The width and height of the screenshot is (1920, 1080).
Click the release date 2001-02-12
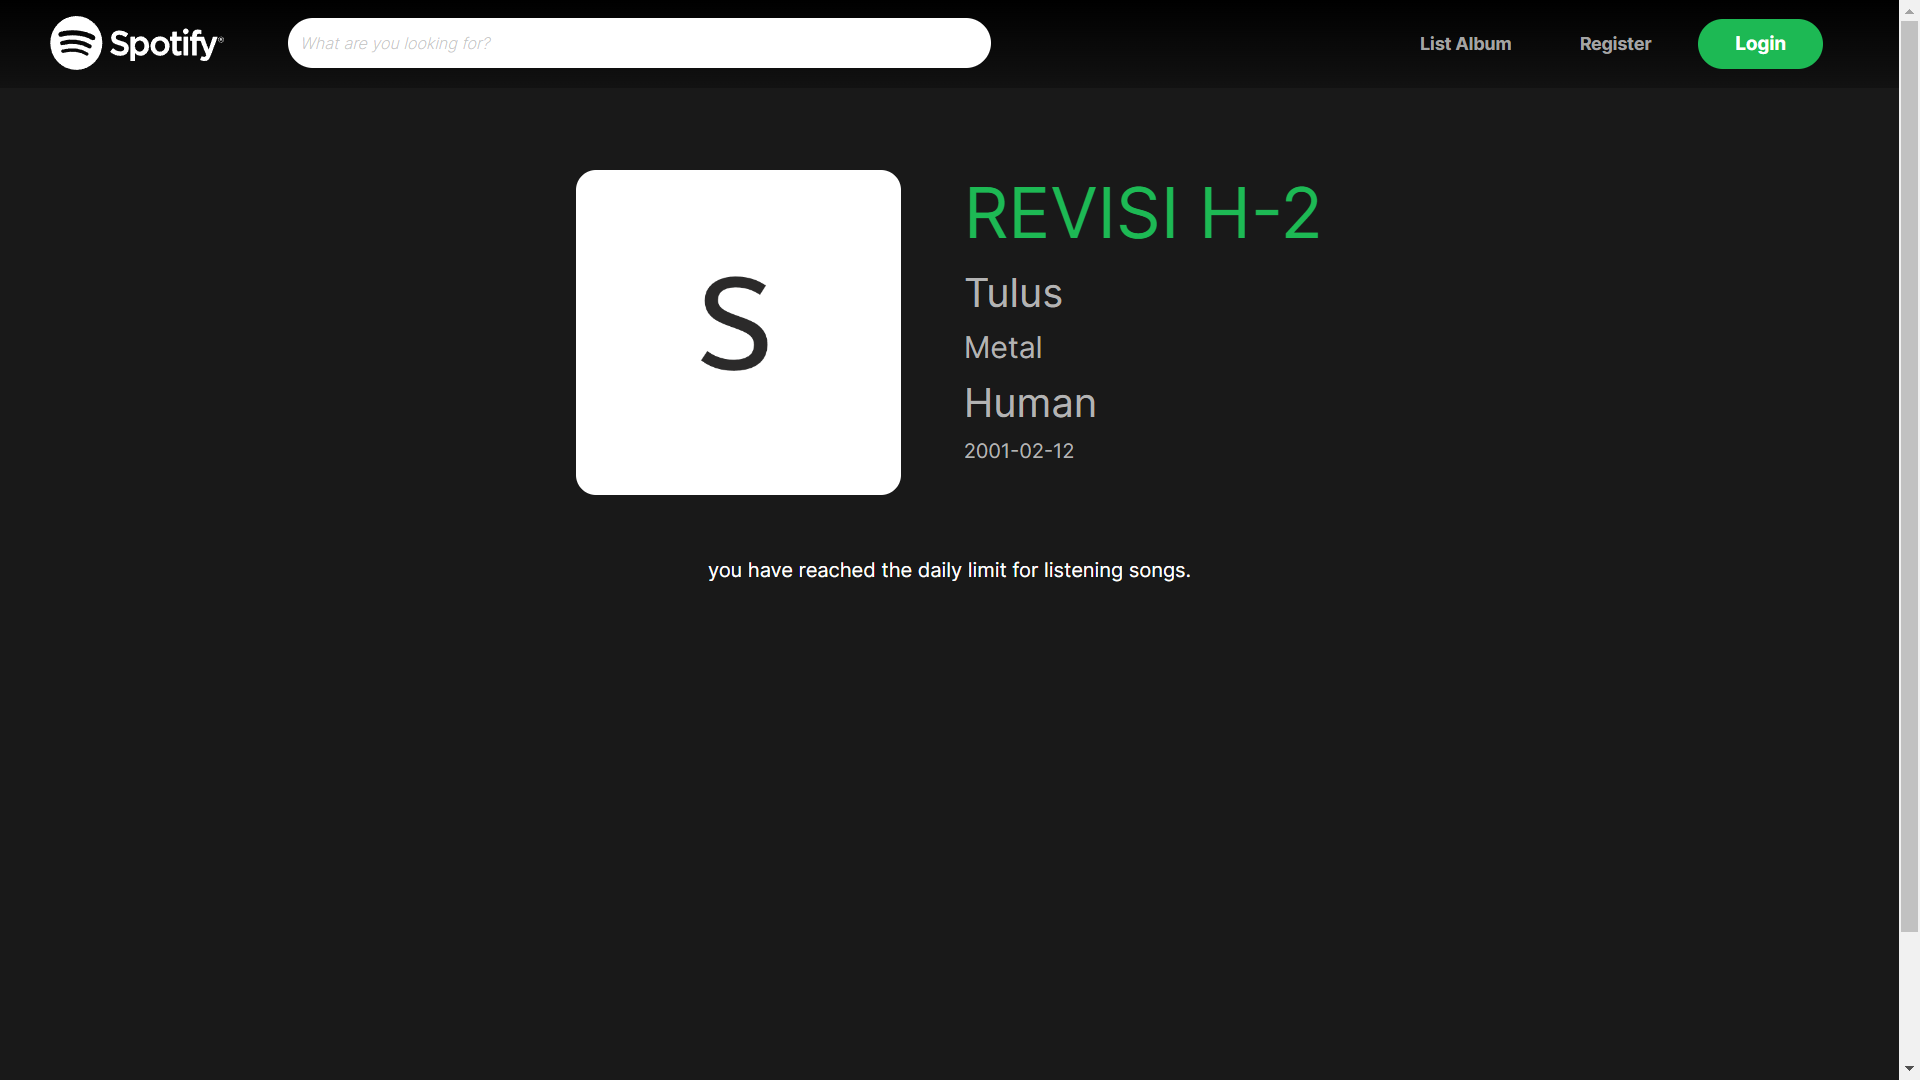pos(1019,451)
